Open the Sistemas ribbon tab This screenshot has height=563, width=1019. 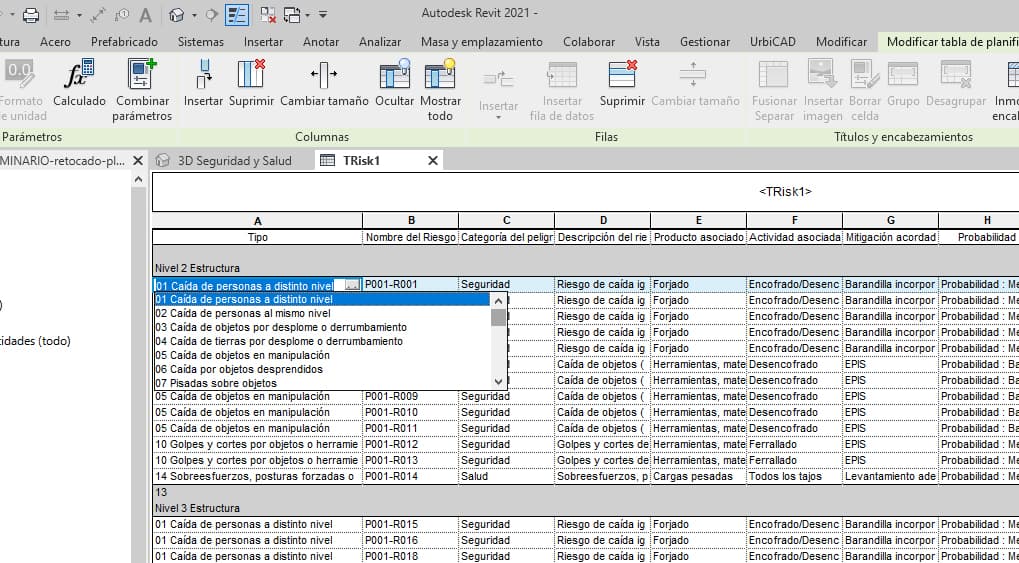pyautogui.click(x=201, y=42)
